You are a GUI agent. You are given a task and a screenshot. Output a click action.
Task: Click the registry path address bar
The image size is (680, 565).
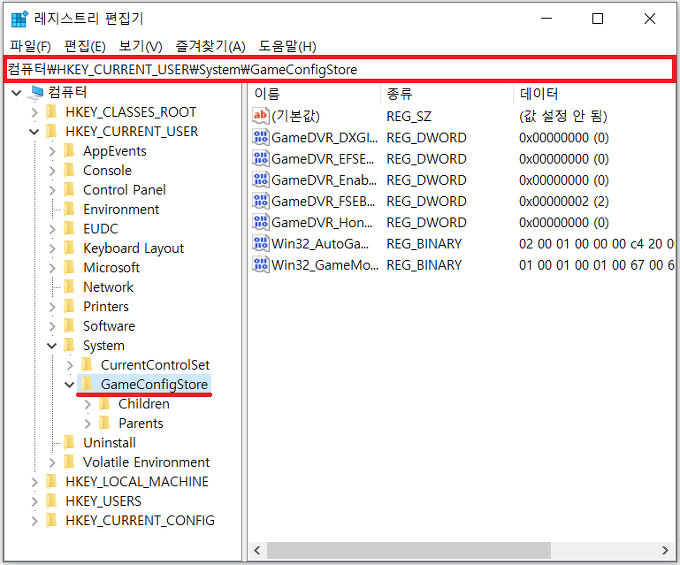pos(340,69)
